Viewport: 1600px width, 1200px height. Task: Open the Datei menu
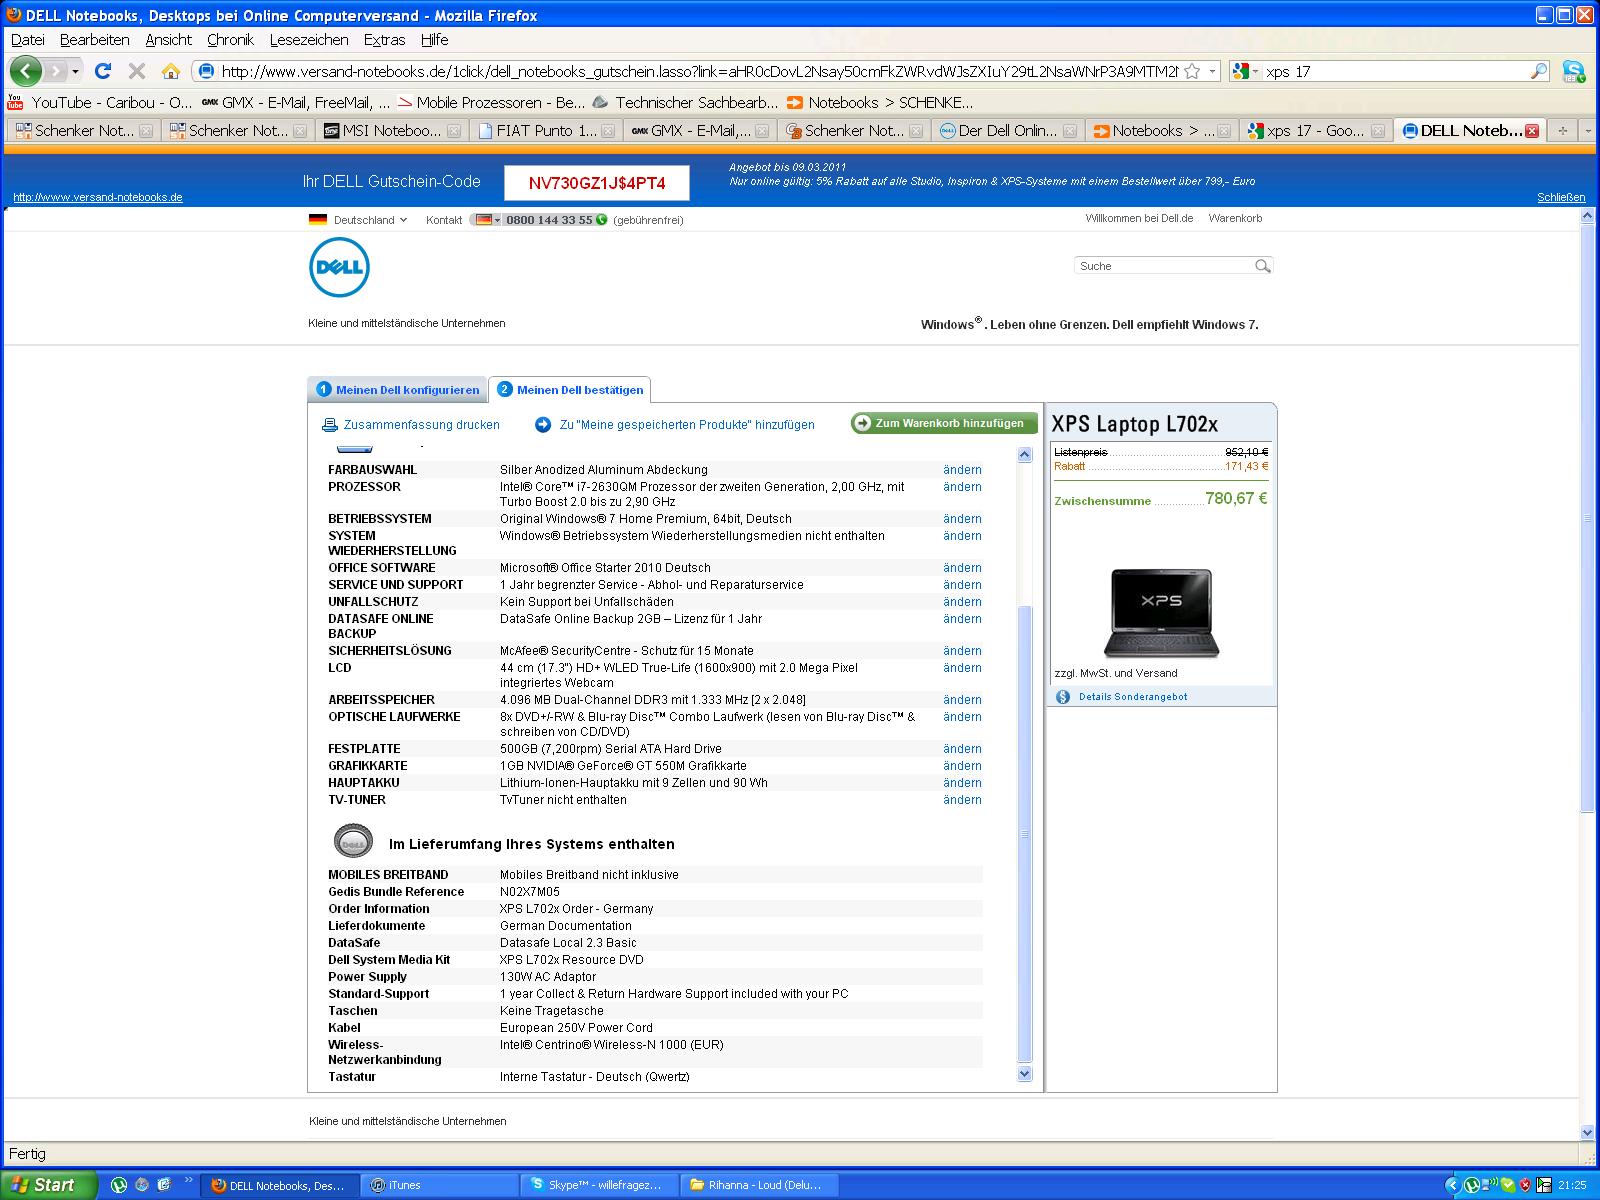(28, 40)
